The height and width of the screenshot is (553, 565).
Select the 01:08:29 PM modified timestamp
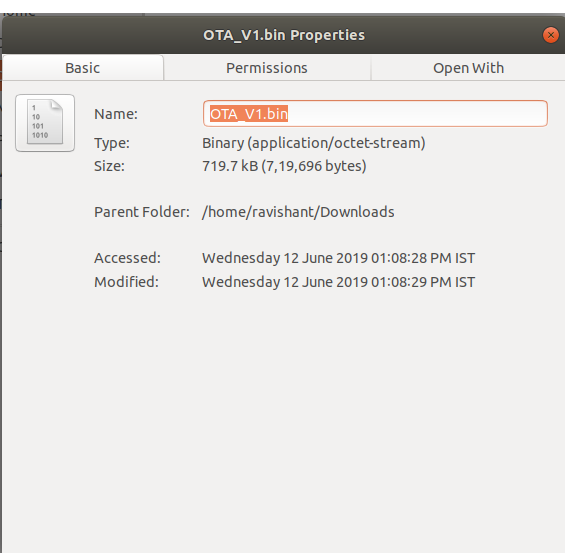[x=411, y=282]
